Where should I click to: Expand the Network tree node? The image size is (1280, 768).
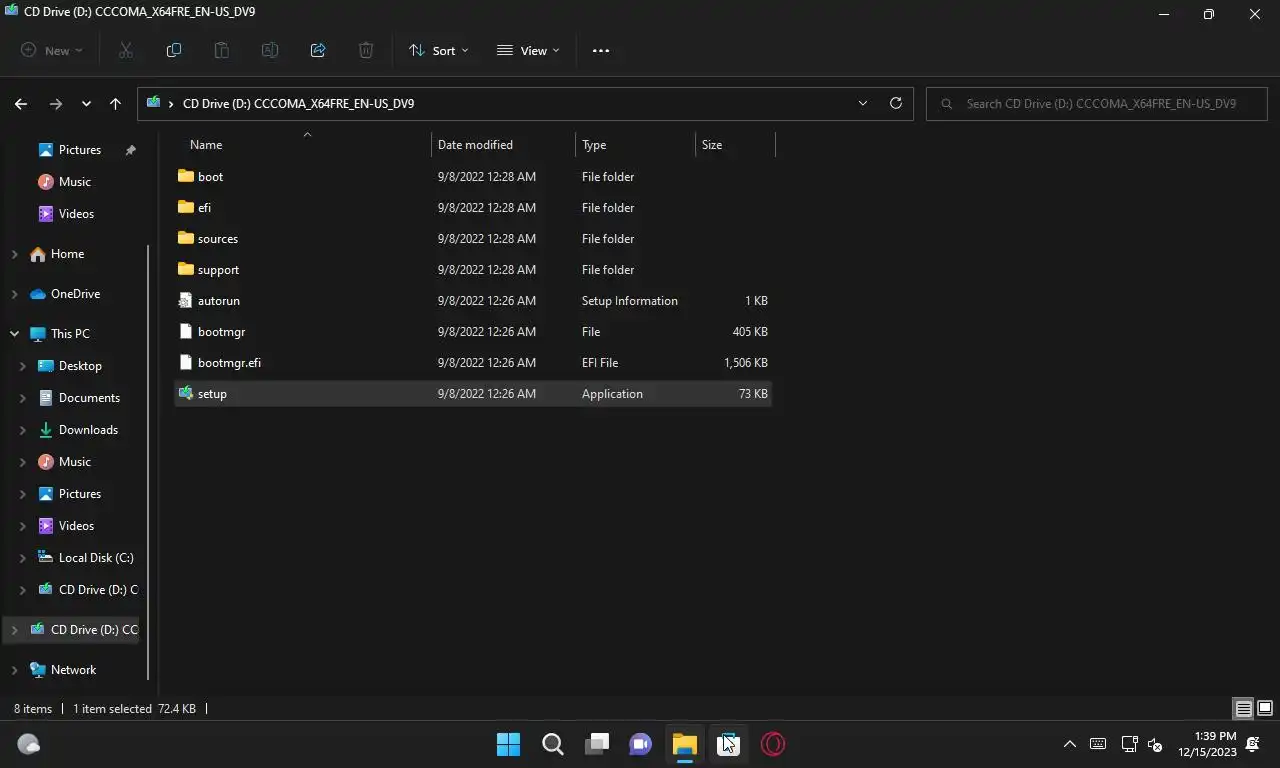click(14, 670)
